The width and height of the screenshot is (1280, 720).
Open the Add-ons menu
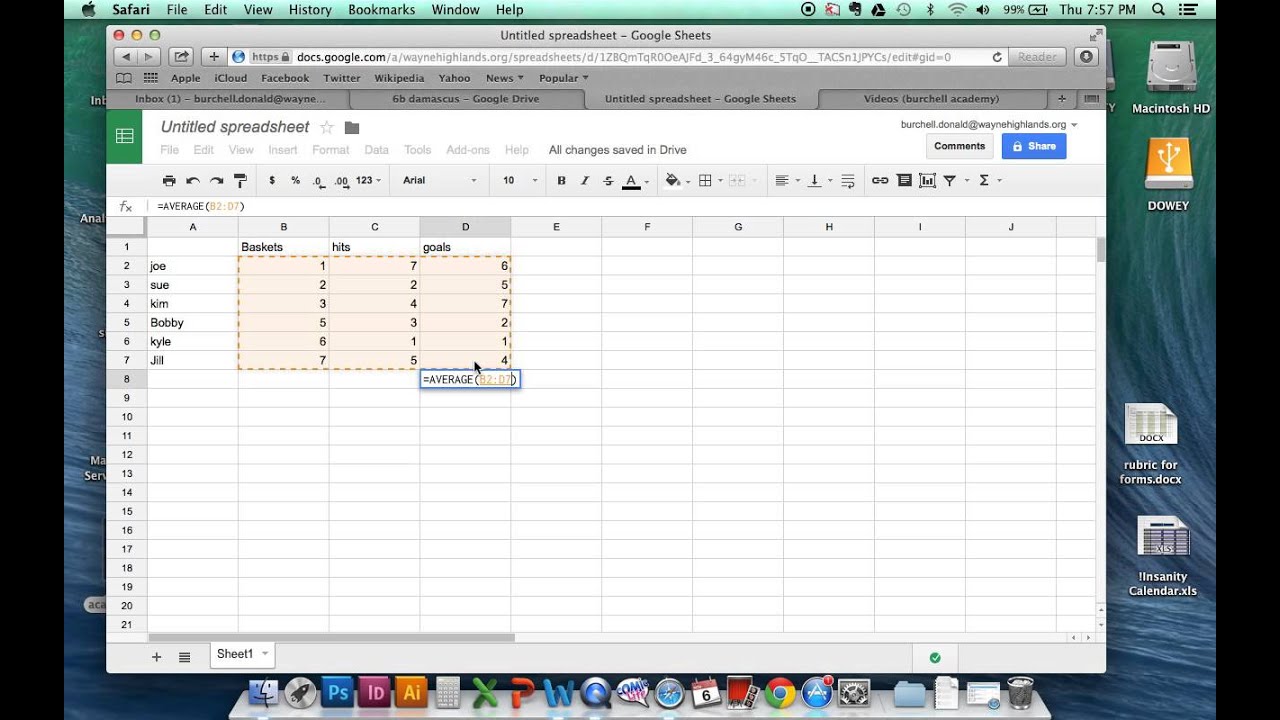coord(467,150)
